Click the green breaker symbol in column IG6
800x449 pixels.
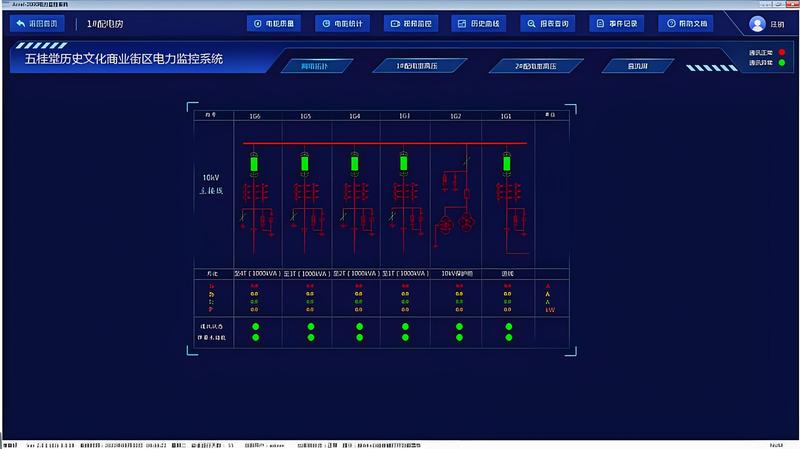(x=254, y=161)
